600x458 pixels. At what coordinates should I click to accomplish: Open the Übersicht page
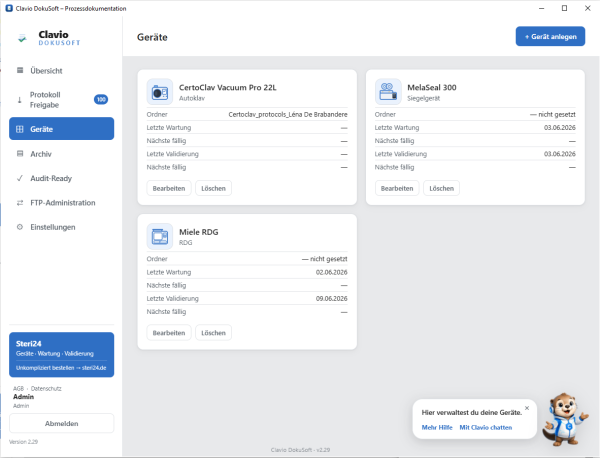pyautogui.click(x=61, y=70)
